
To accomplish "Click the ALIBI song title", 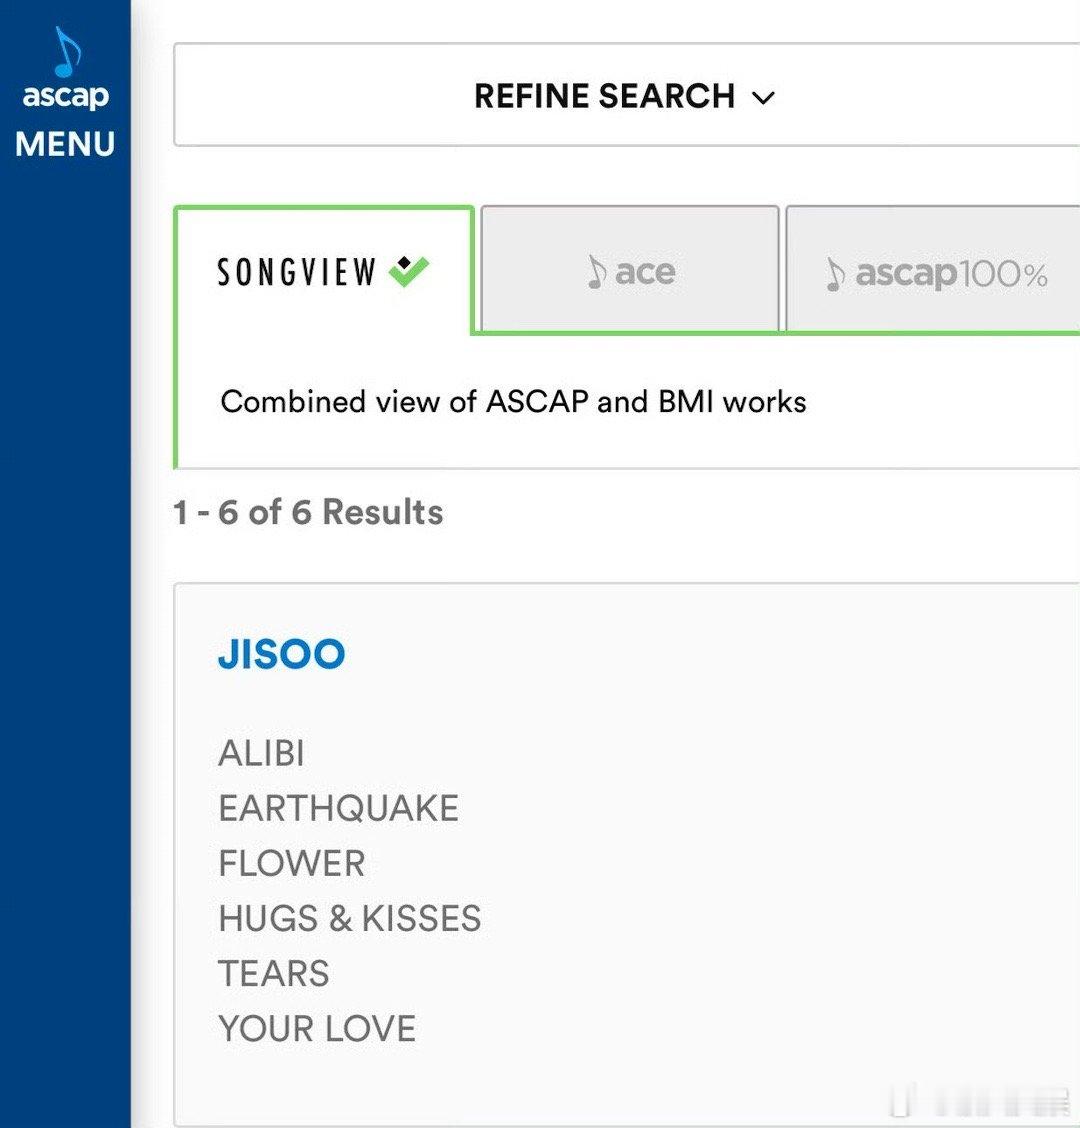I will coord(261,753).
